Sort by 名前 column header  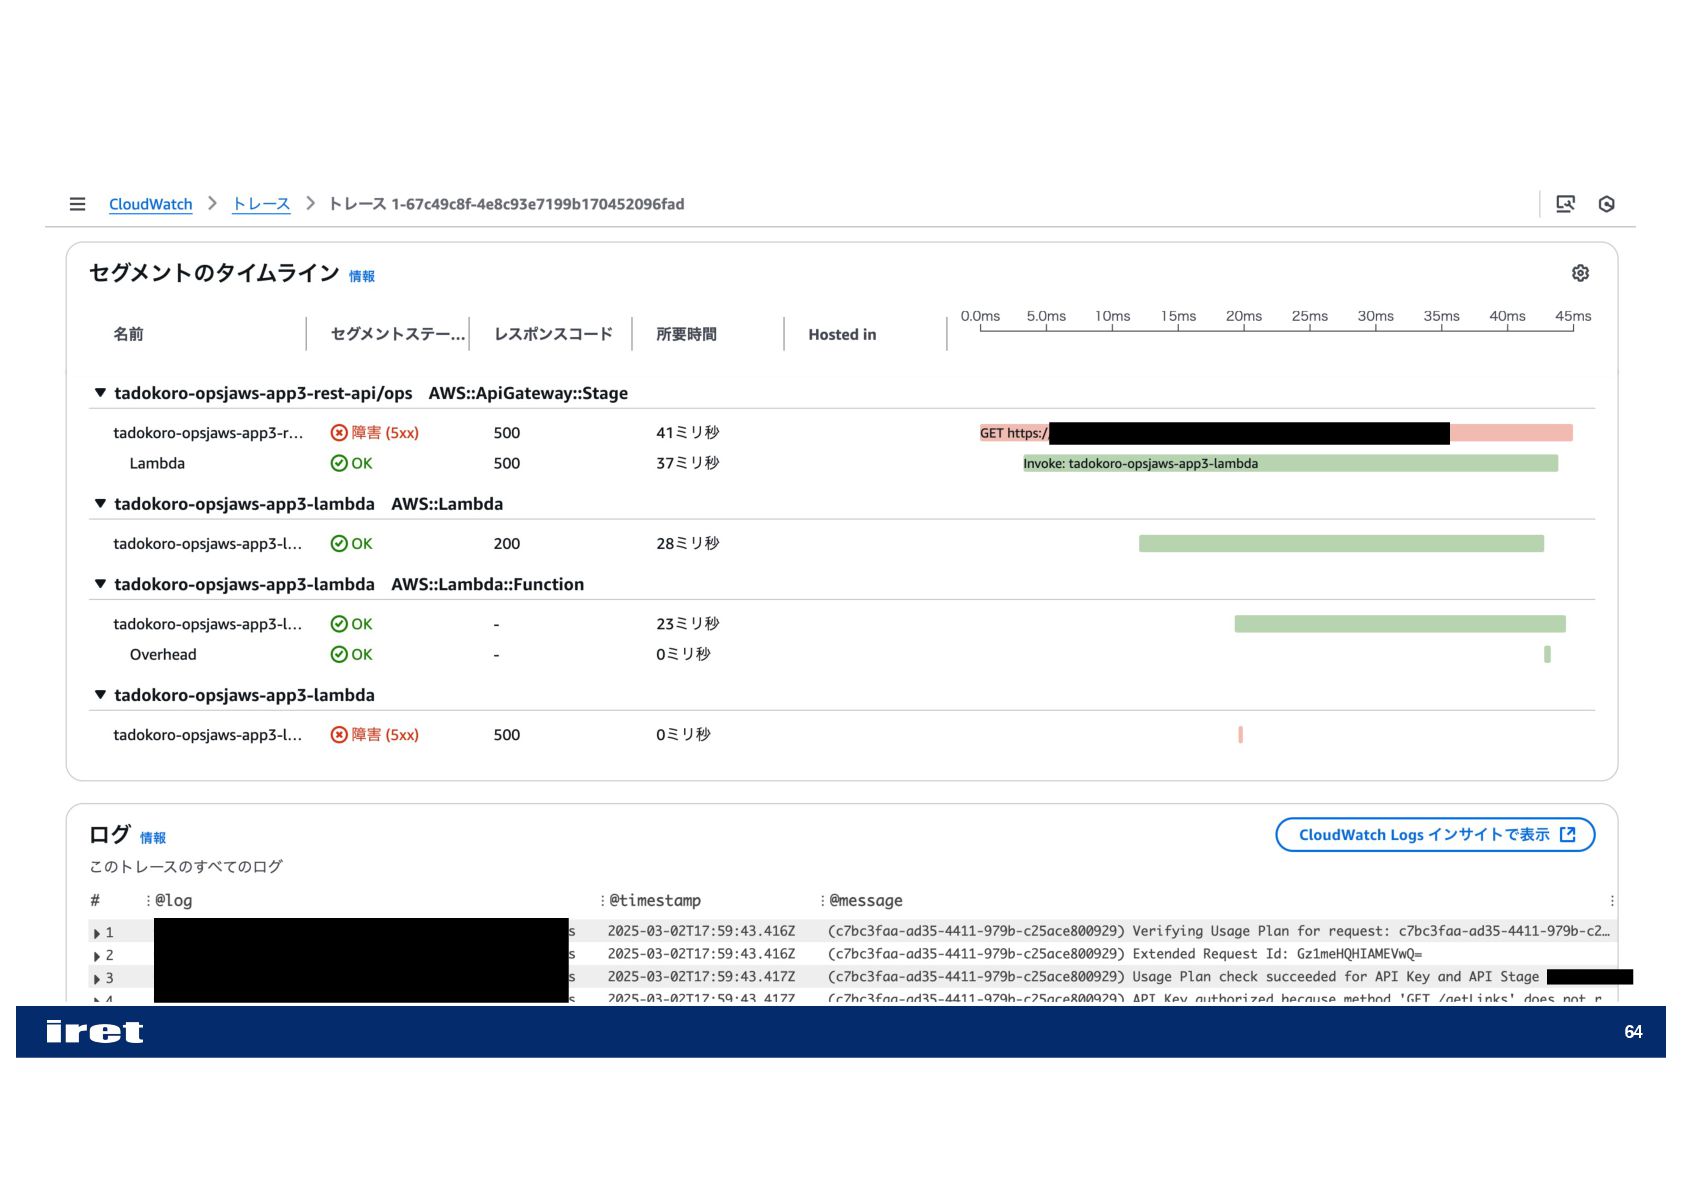128,334
